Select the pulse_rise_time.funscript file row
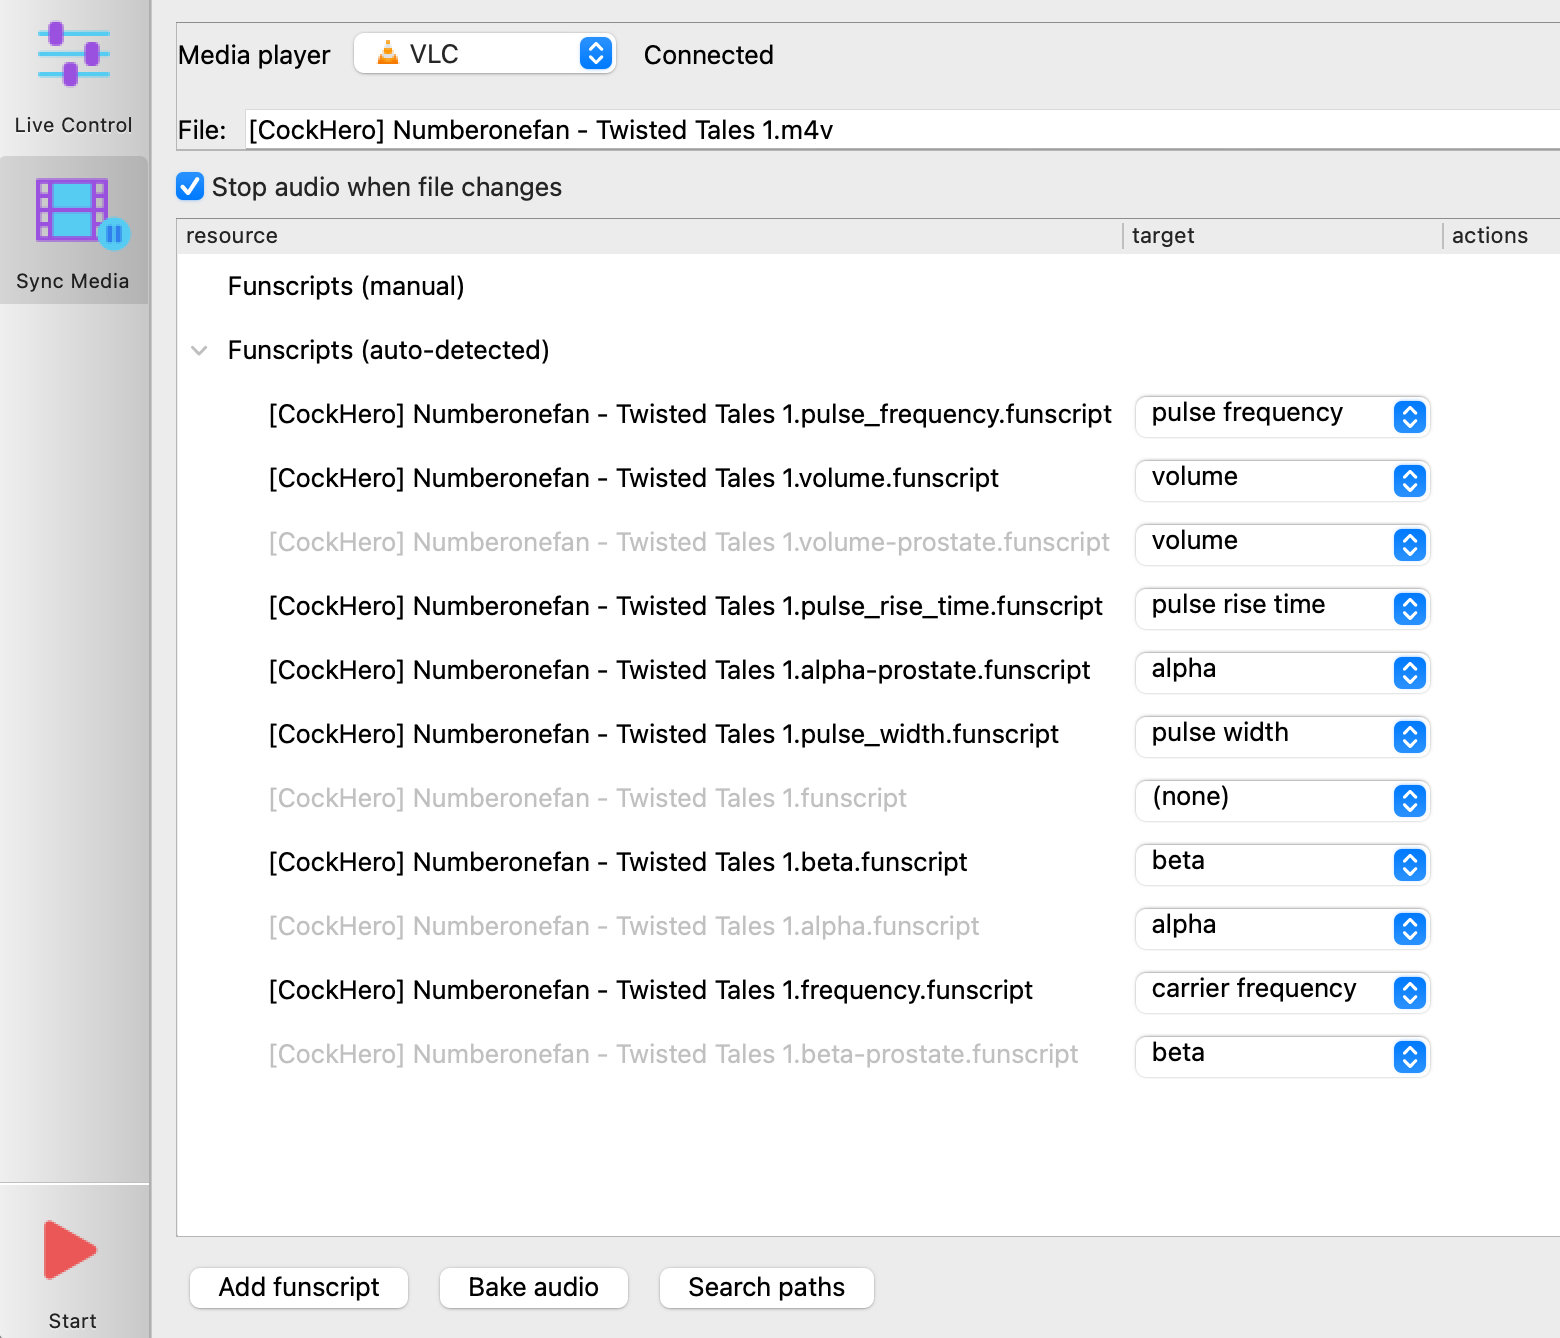This screenshot has height=1338, width=1560. coord(686,607)
